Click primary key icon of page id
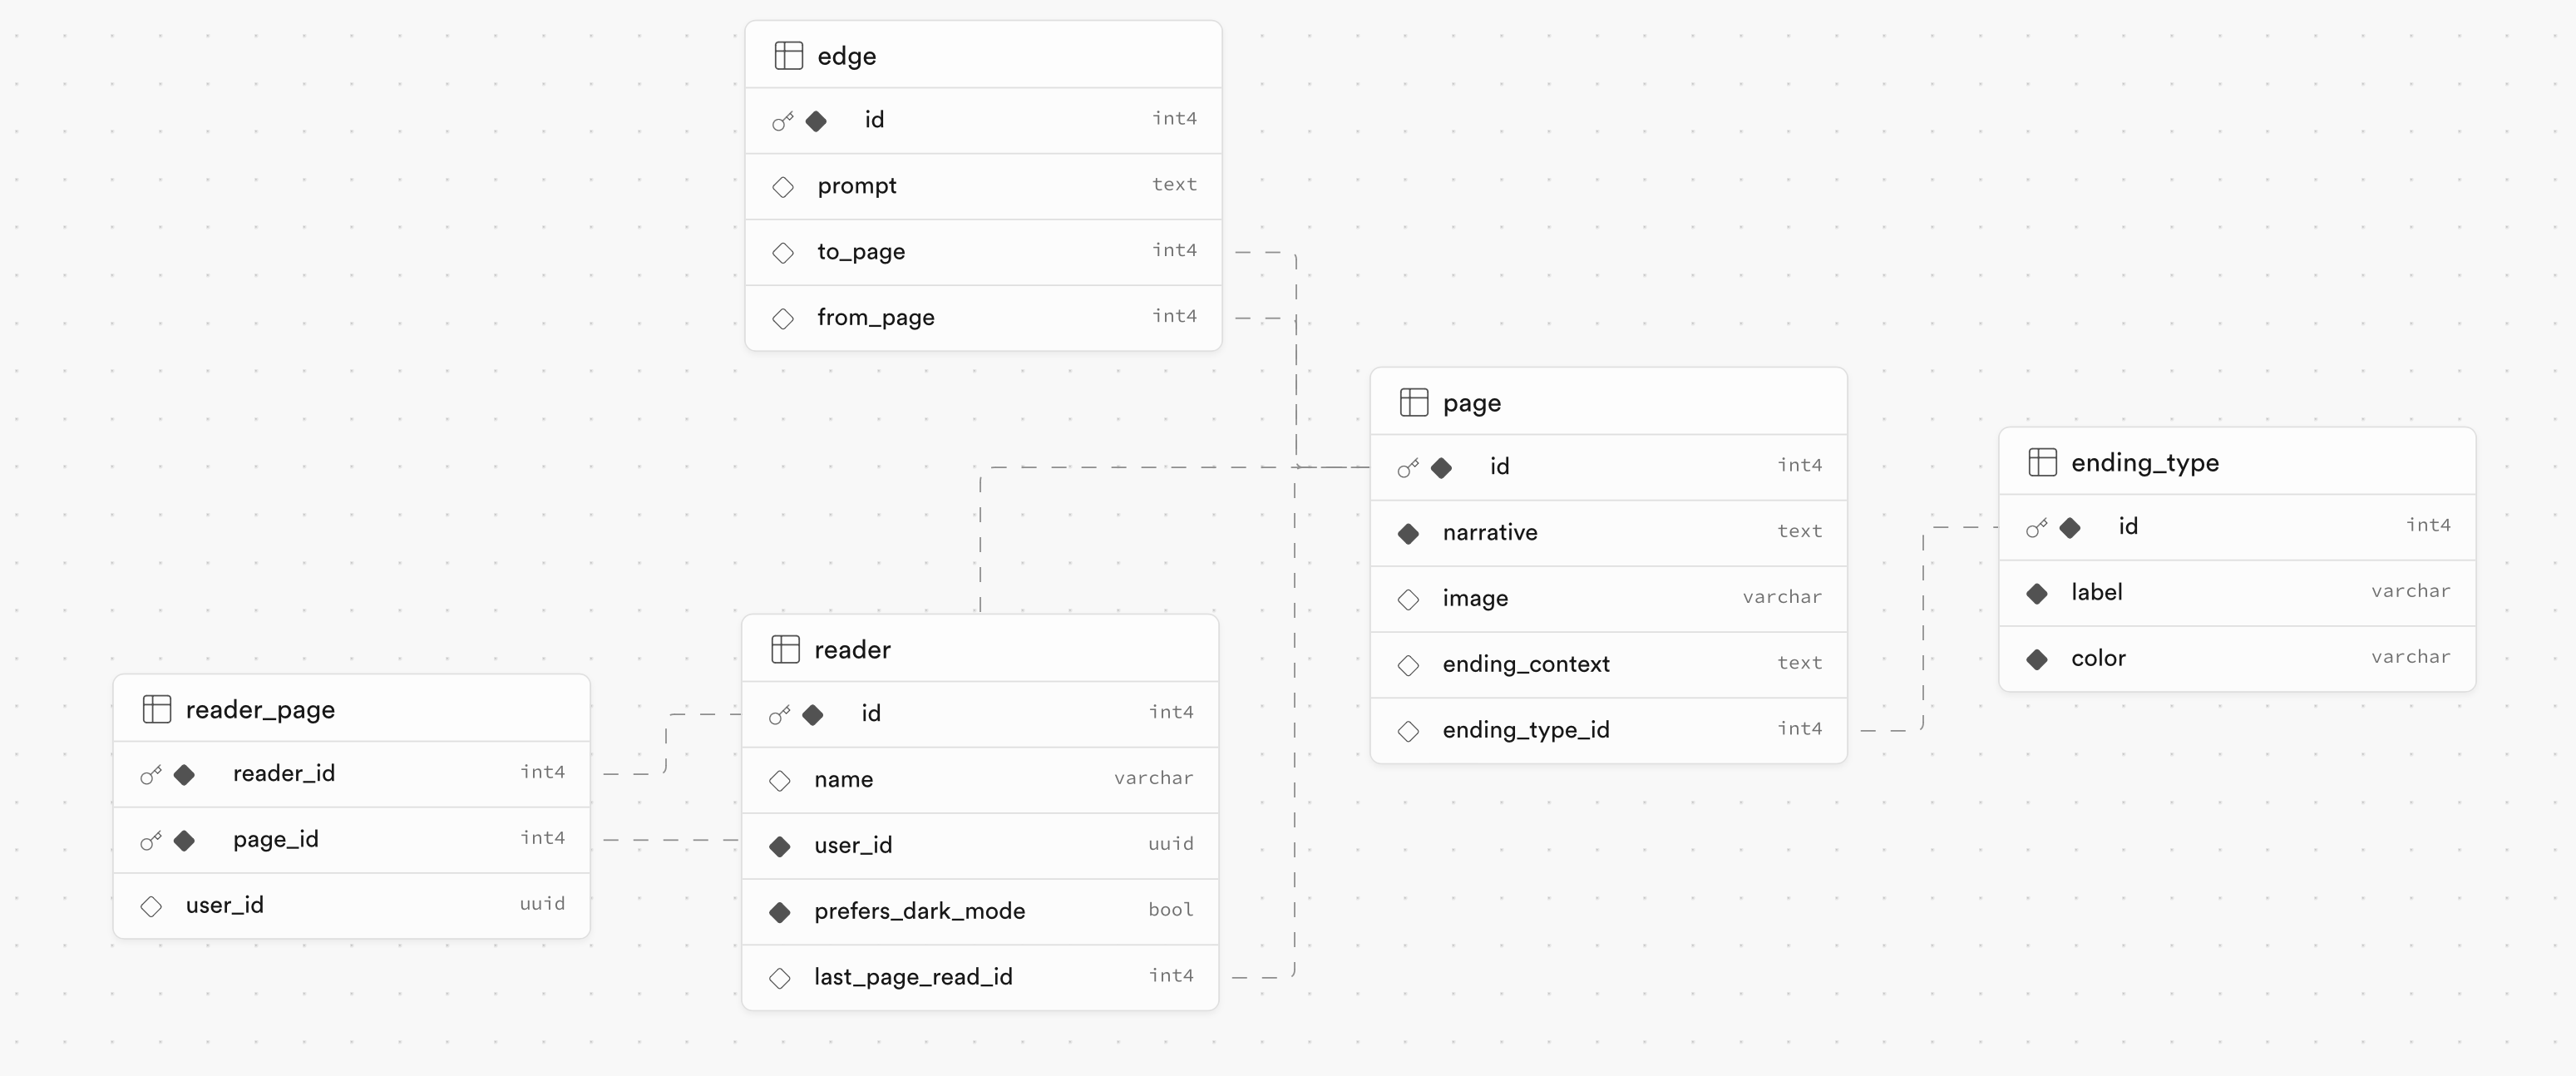Image resolution: width=2576 pixels, height=1076 pixels. [x=1408, y=467]
